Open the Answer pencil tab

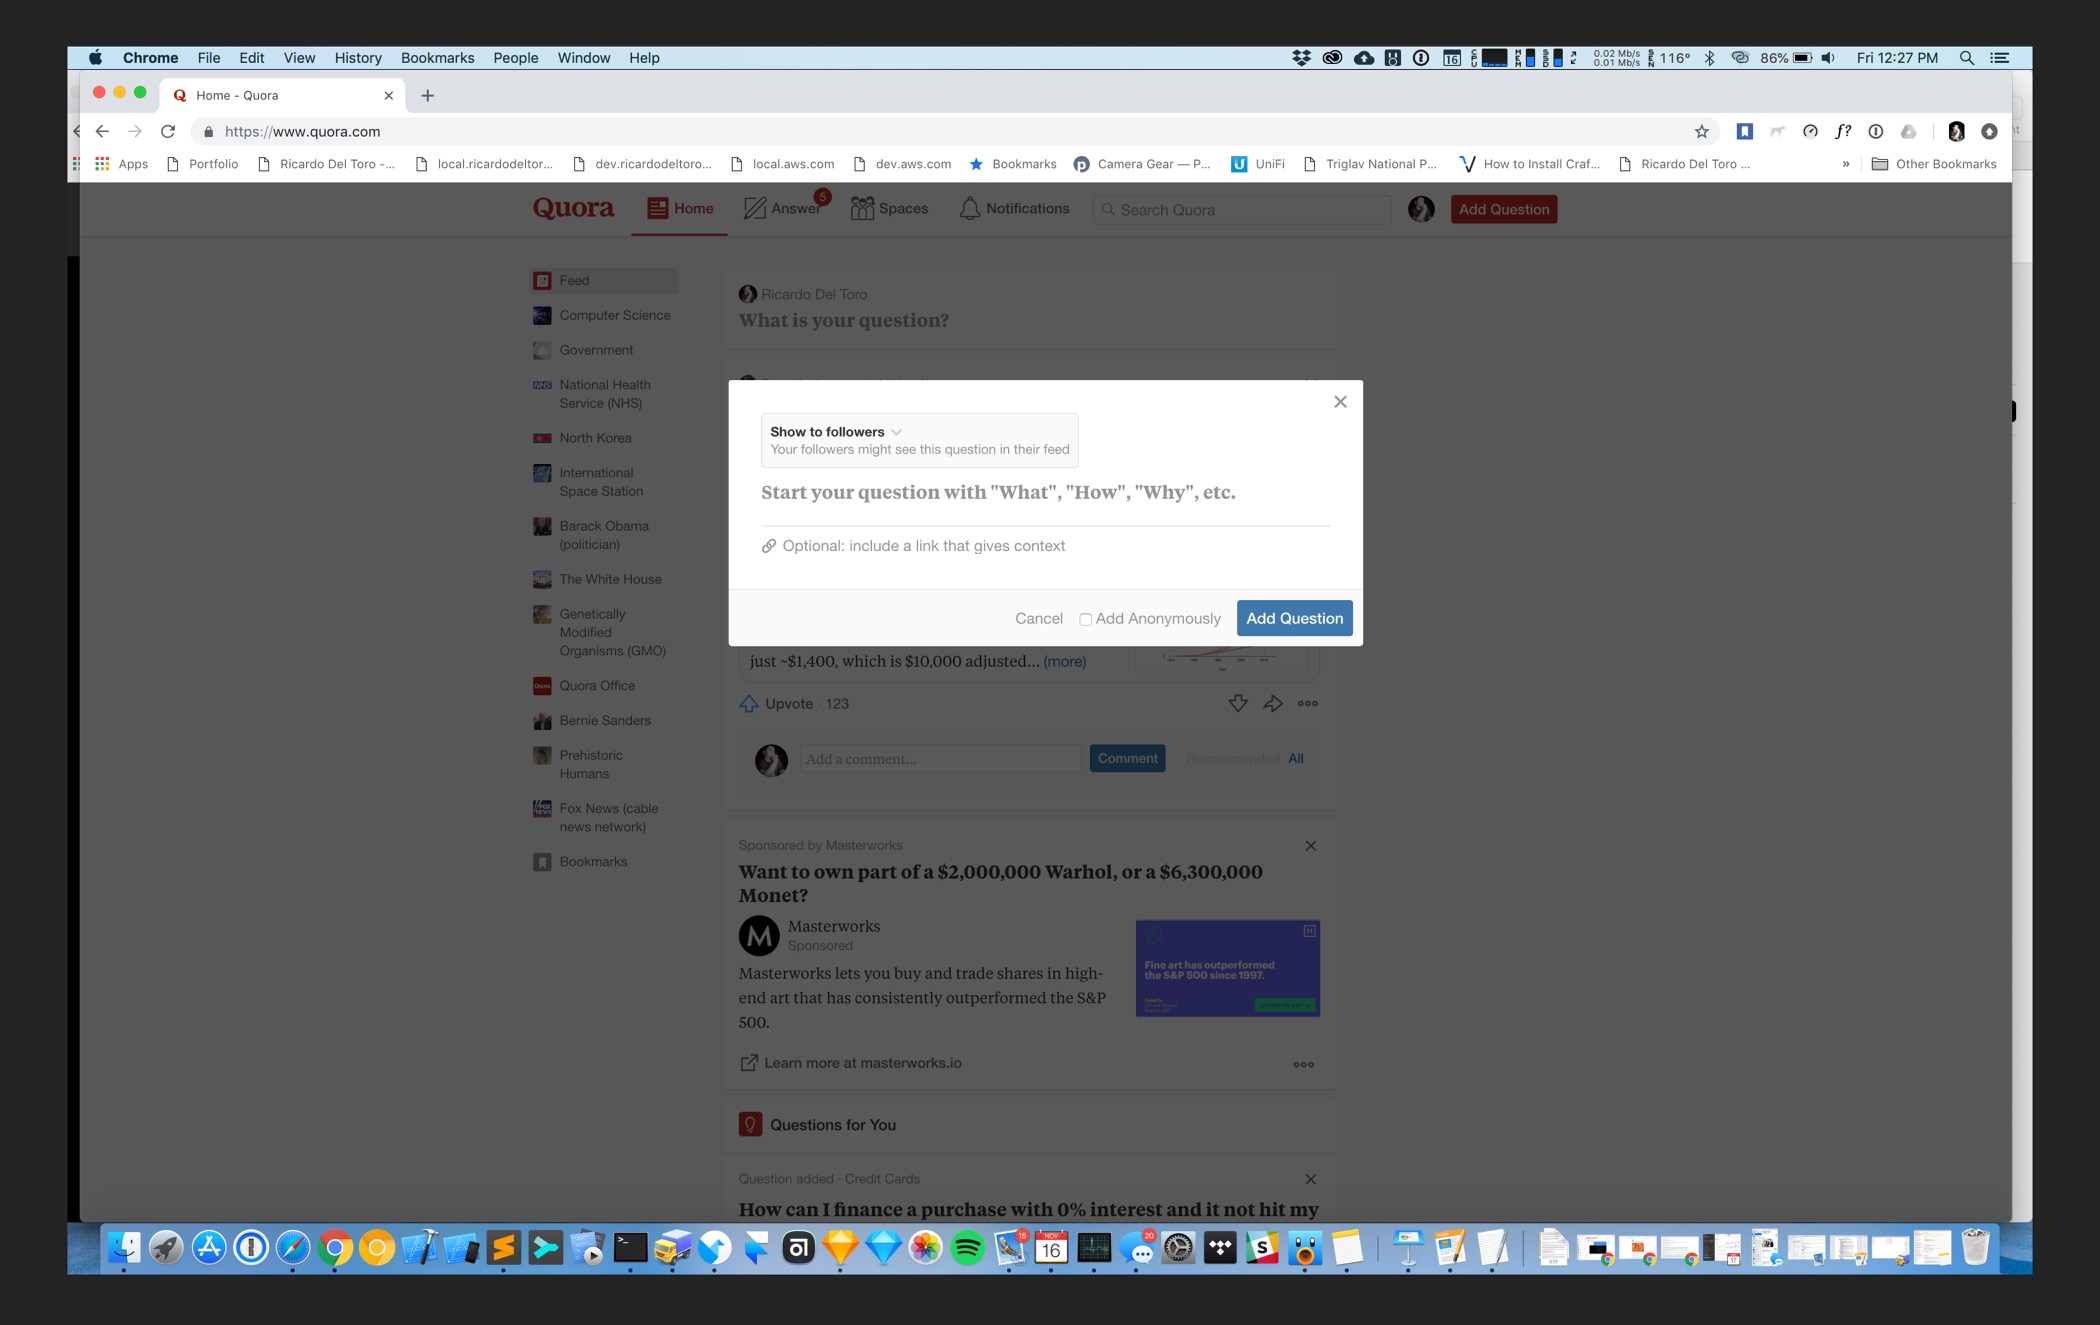pos(783,208)
